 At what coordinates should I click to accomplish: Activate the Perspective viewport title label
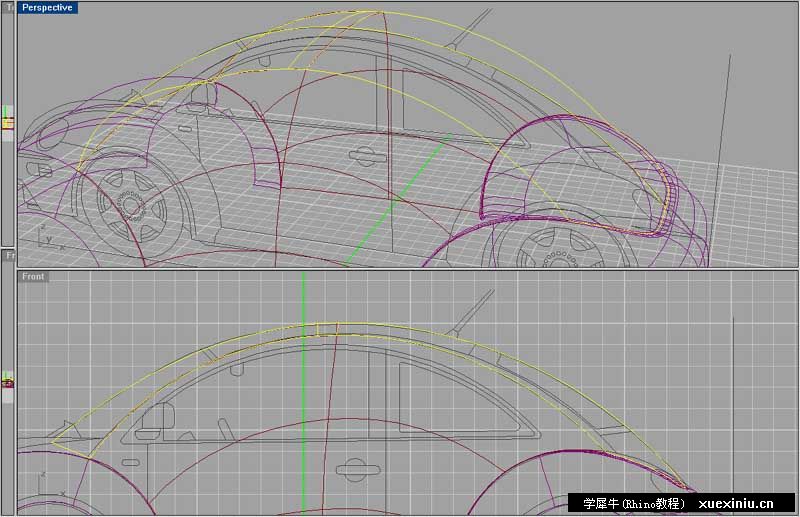(47, 8)
